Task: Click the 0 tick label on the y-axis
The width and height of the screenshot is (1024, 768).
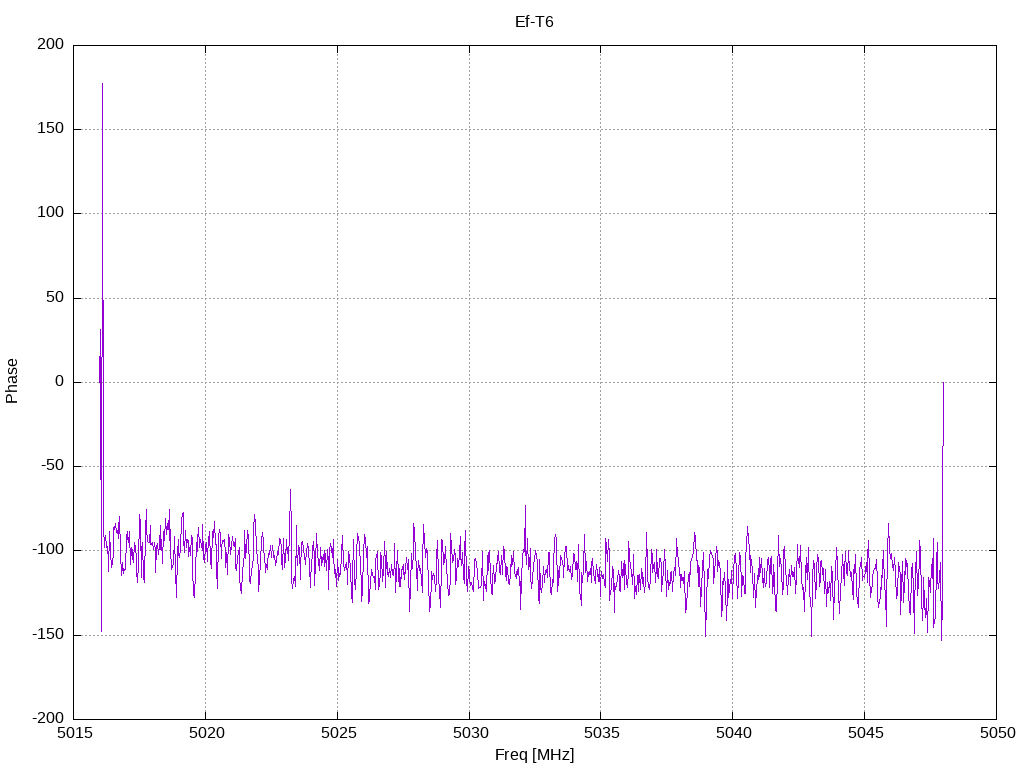Action: (x=60, y=382)
